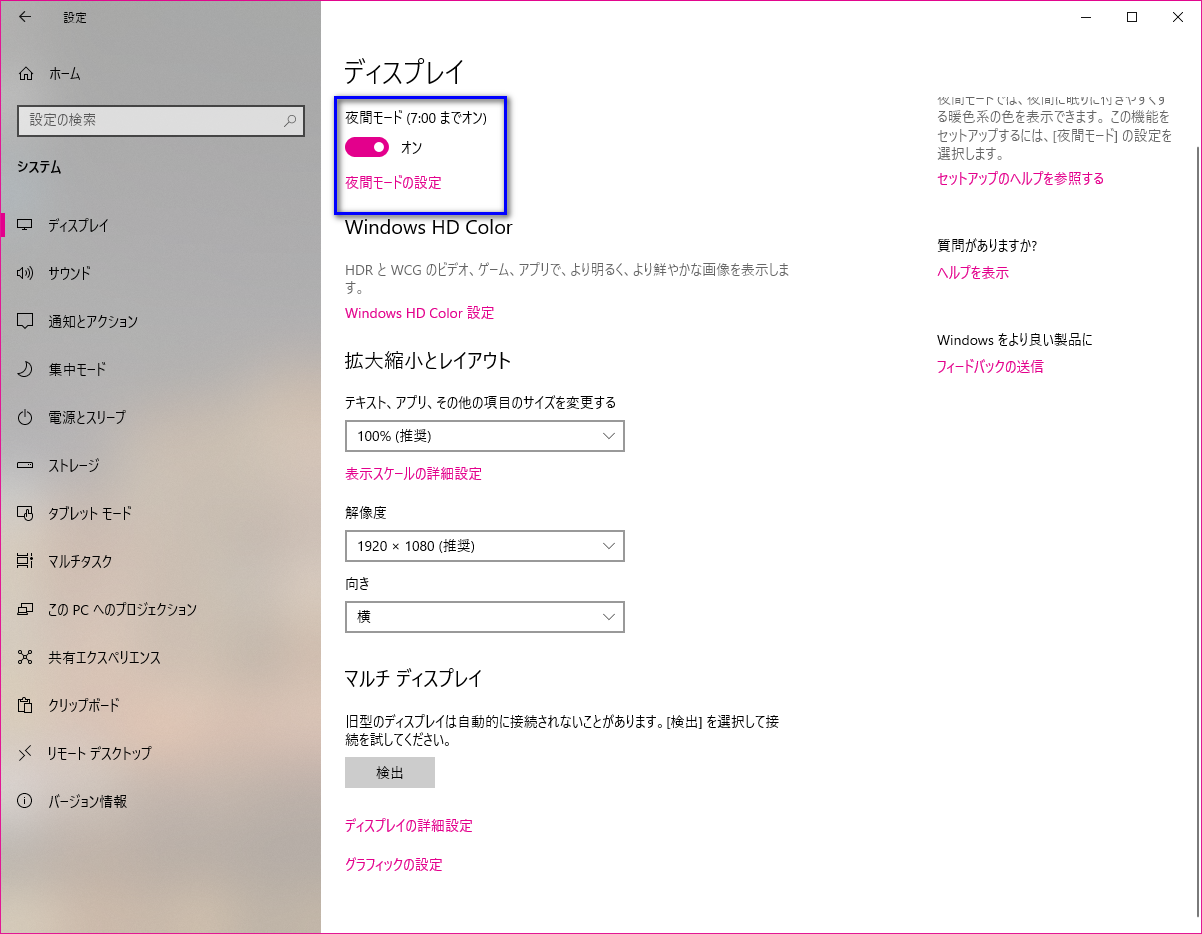The width and height of the screenshot is (1202, 934).
Task: Expand the 1920 × 1080 resolution dropdown
Action: point(484,546)
